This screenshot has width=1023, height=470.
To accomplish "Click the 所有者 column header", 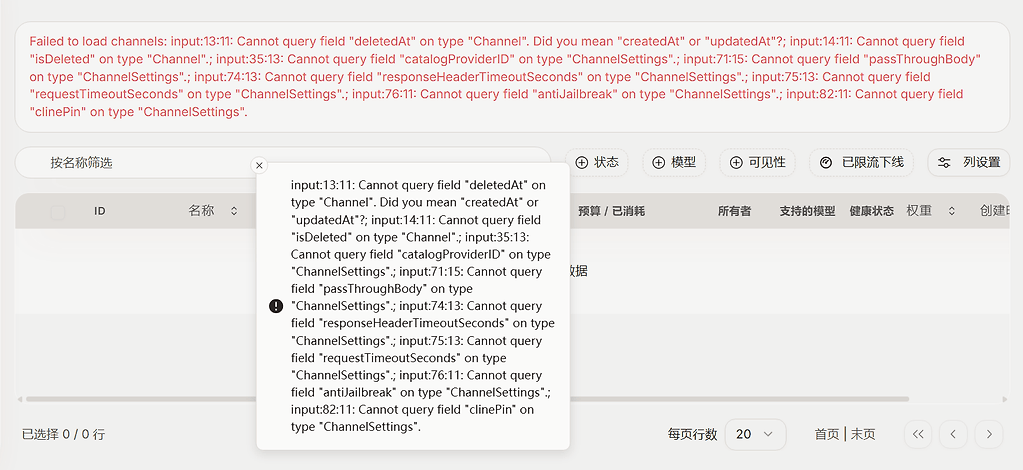I will point(734,211).
